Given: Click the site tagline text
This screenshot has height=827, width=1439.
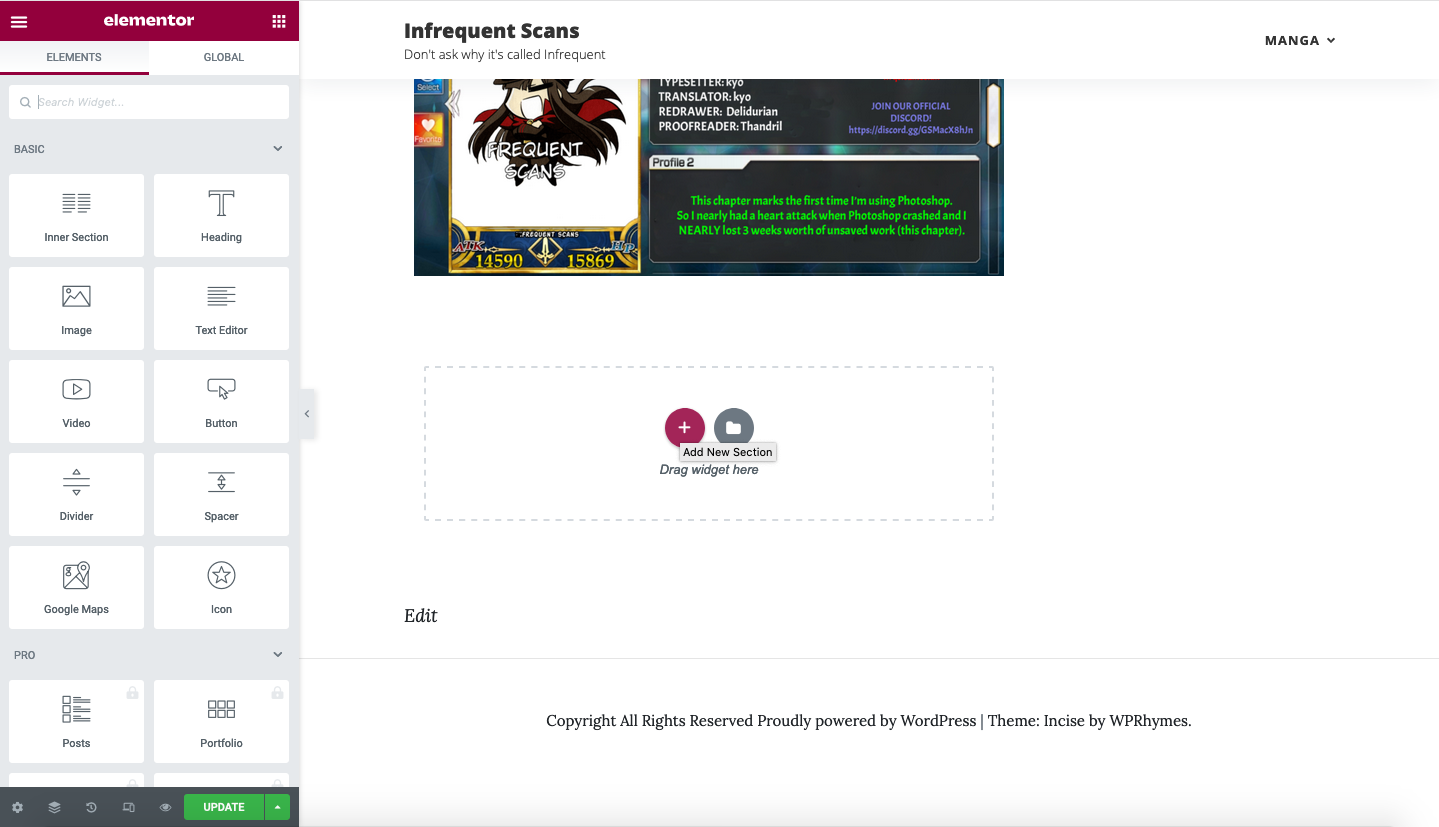Looking at the screenshot, I should 505,55.
